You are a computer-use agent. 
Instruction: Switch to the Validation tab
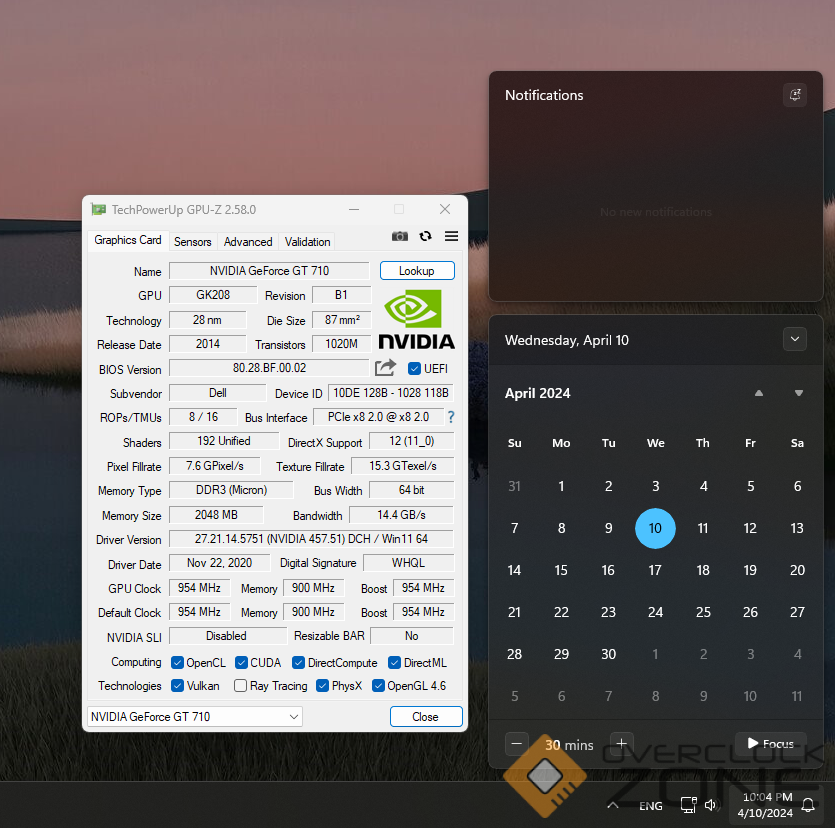[307, 242]
